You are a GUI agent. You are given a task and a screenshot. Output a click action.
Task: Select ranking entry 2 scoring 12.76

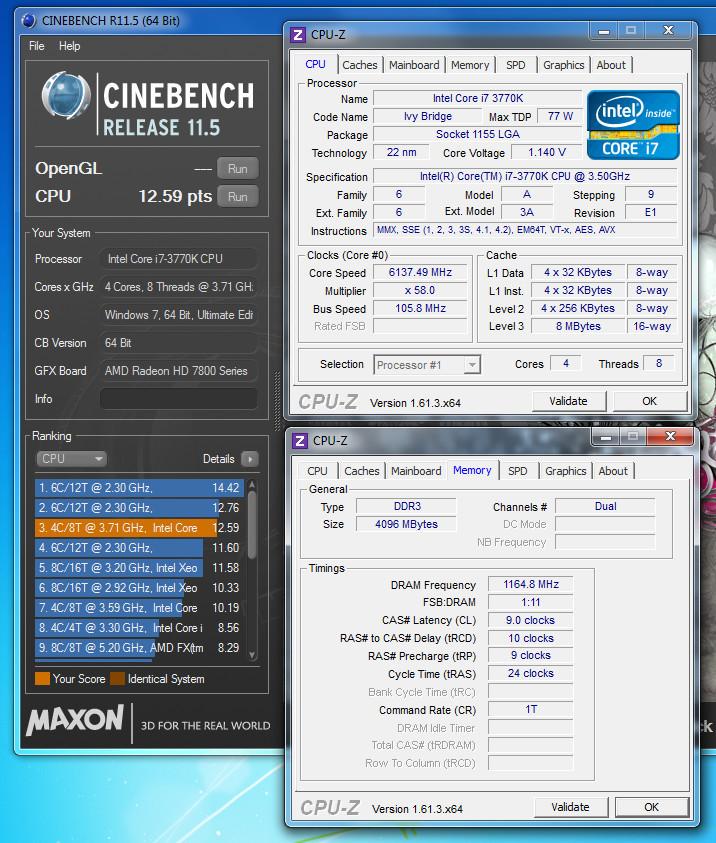click(x=139, y=508)
